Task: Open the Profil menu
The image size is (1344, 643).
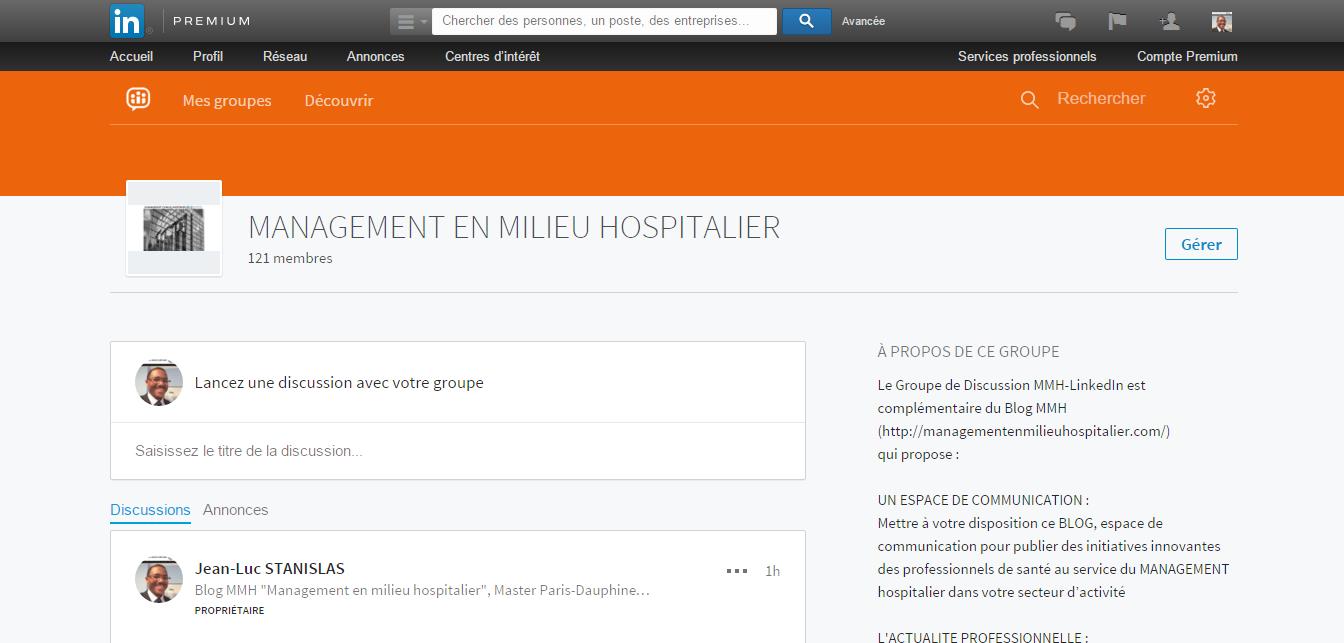Action: 208,57
